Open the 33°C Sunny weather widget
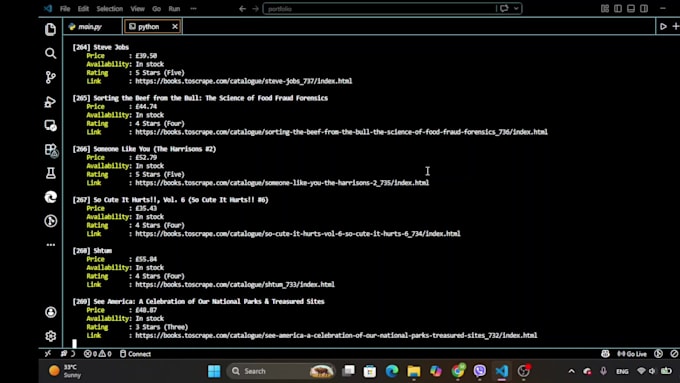Viewport: 680px width, 383px height. [65, 371]
